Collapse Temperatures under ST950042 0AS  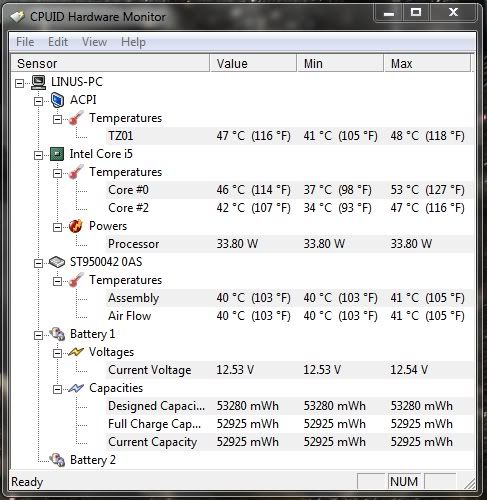pyautogui.click(x=58, y=281)
